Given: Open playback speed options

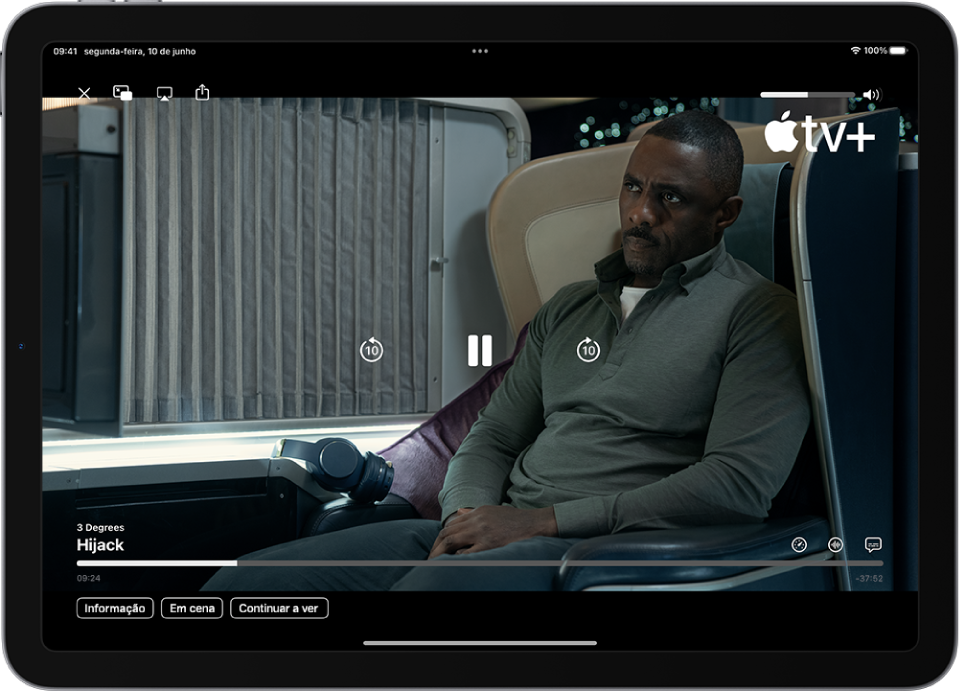Looking at the screenshot, I should click(x=799, y=544).
